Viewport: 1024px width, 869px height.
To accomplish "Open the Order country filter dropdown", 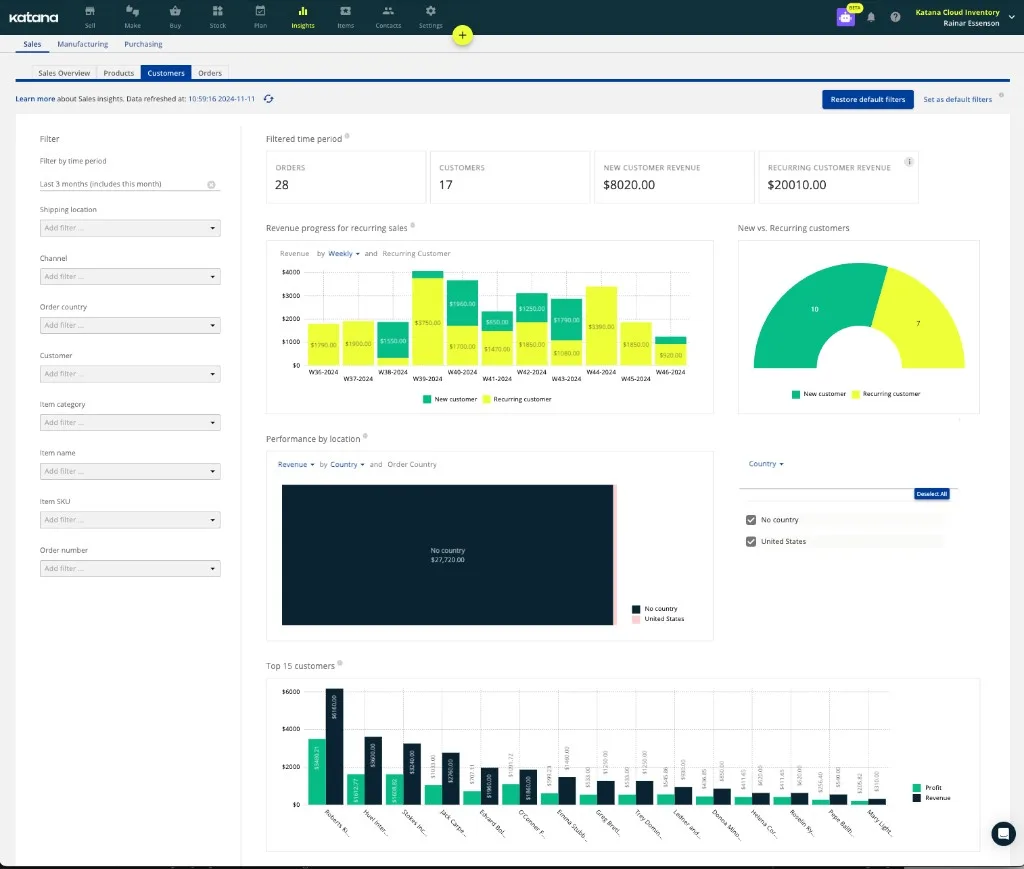I will point(130,325).
